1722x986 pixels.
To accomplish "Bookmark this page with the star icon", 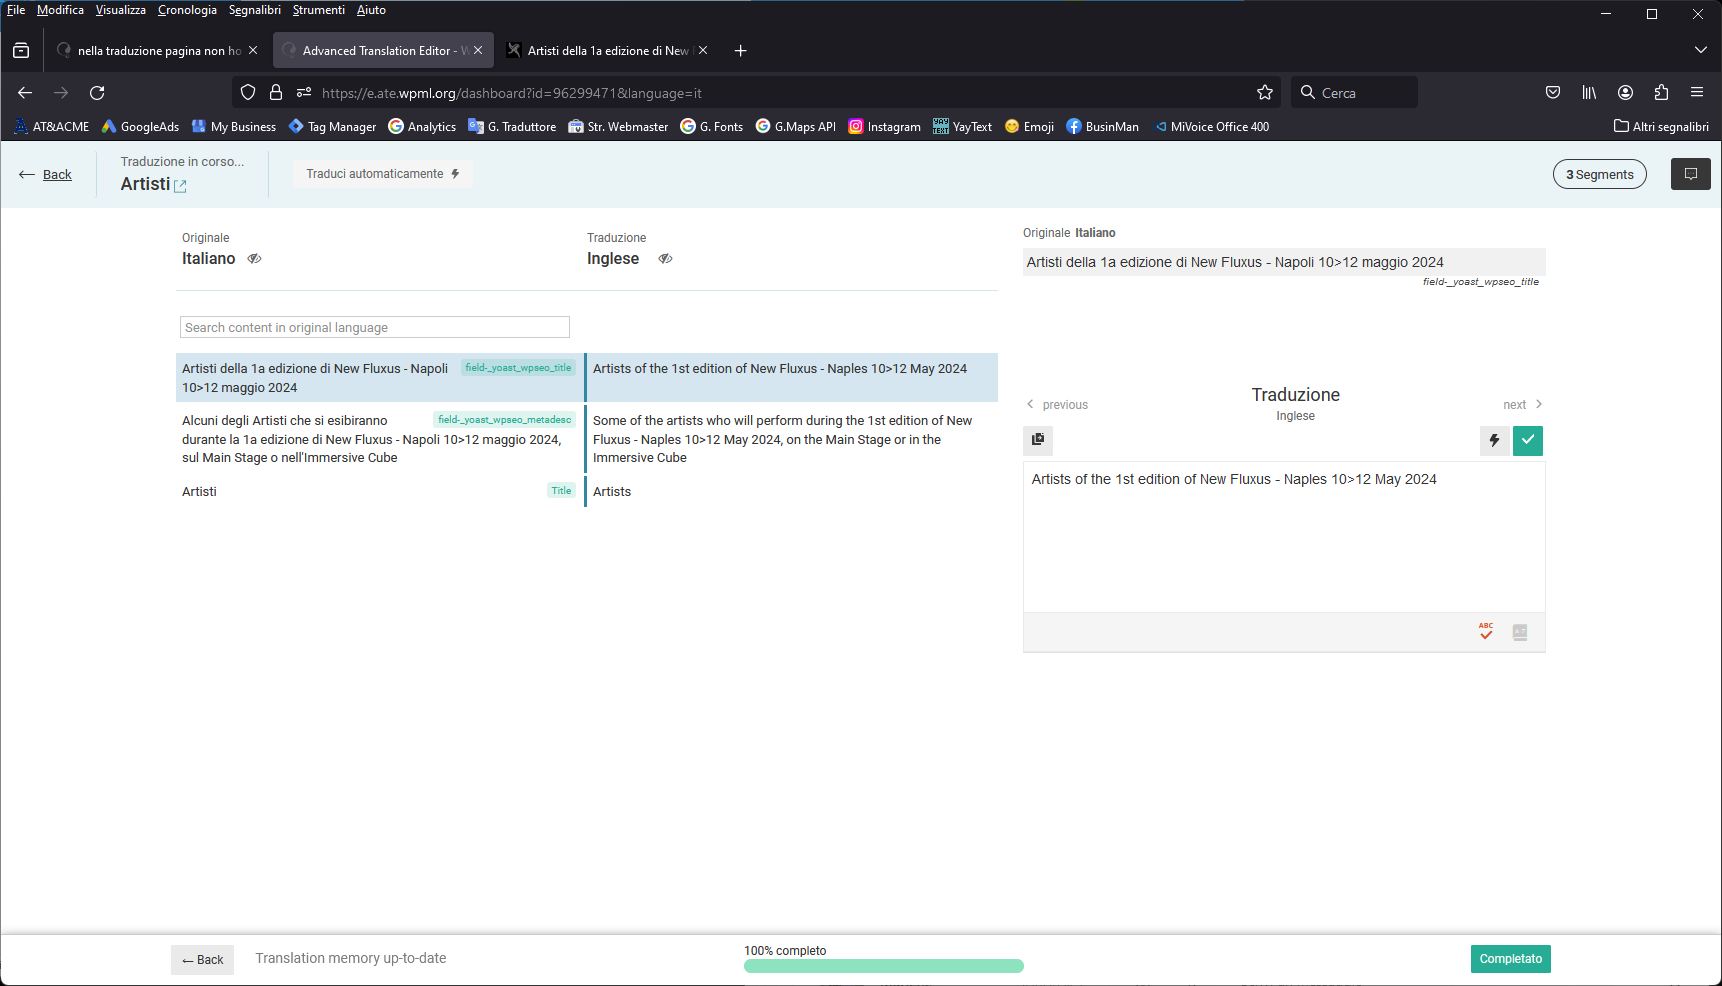I will click(x=1265, y=93).
